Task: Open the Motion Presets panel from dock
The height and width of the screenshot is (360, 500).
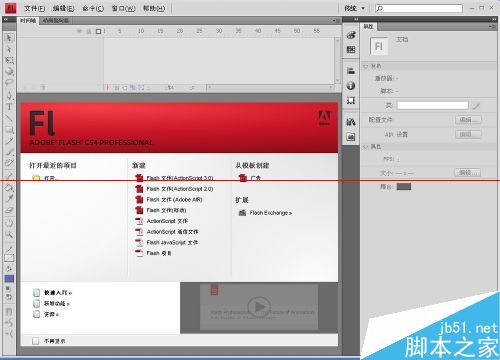Action: coord(351,137)
